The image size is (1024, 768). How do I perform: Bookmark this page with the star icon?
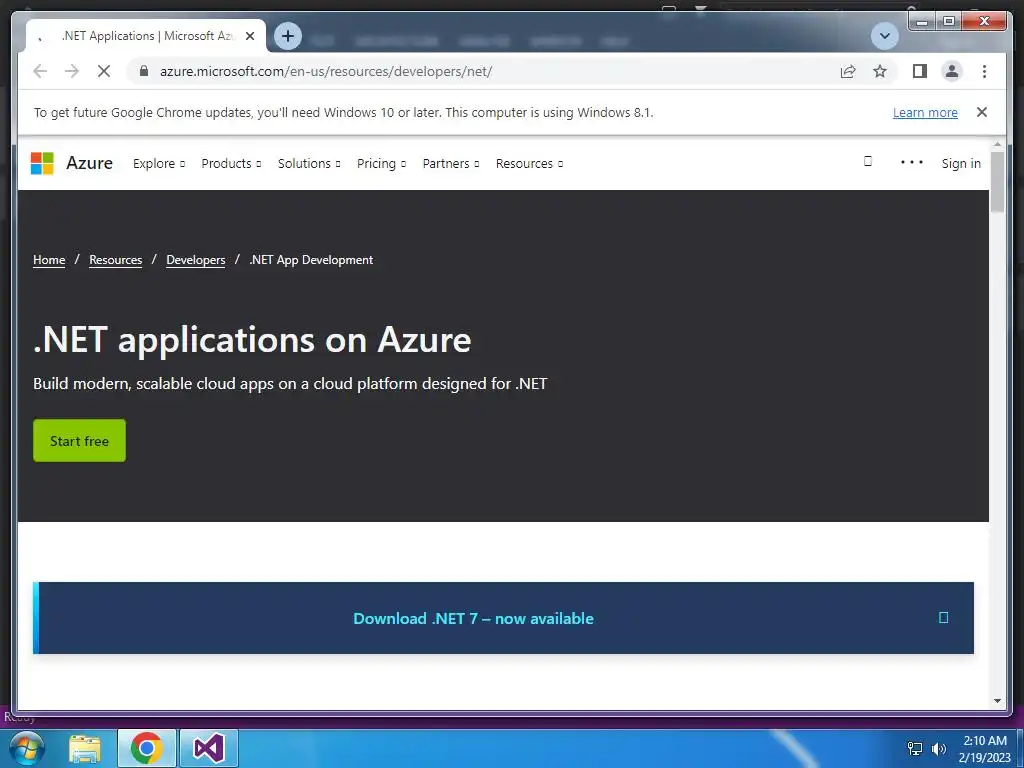(880, 71)
